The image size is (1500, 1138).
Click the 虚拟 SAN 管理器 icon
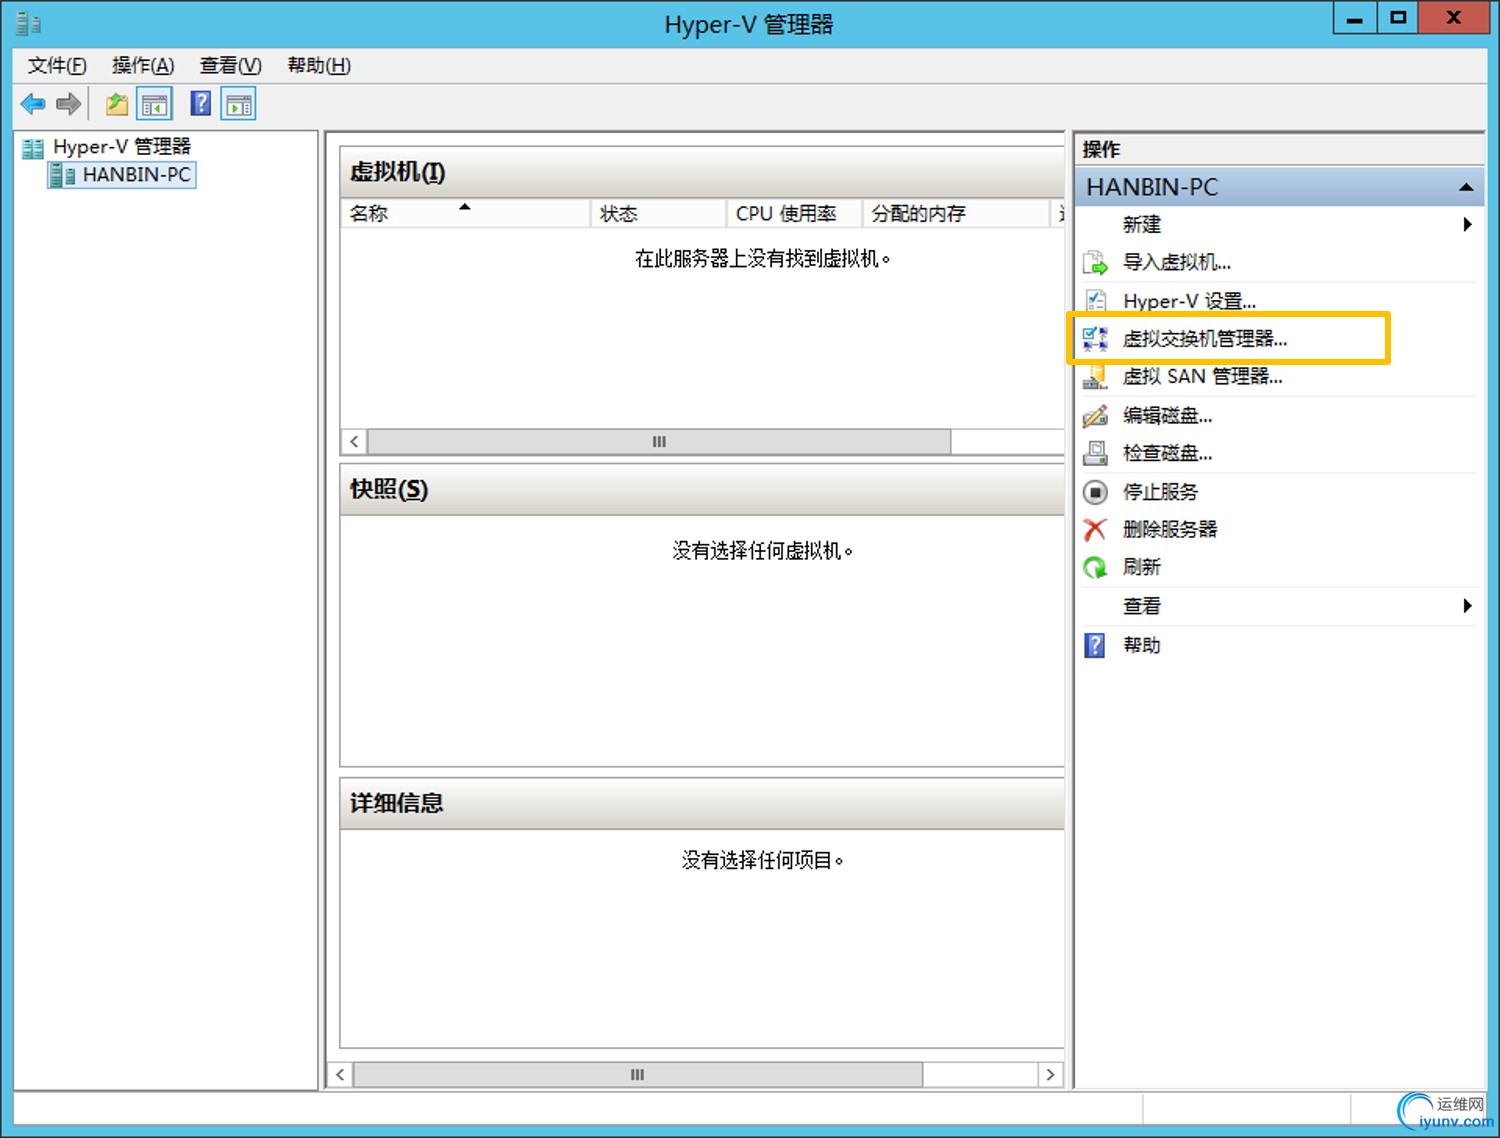pyautogui.click(x=1095, y=377)
